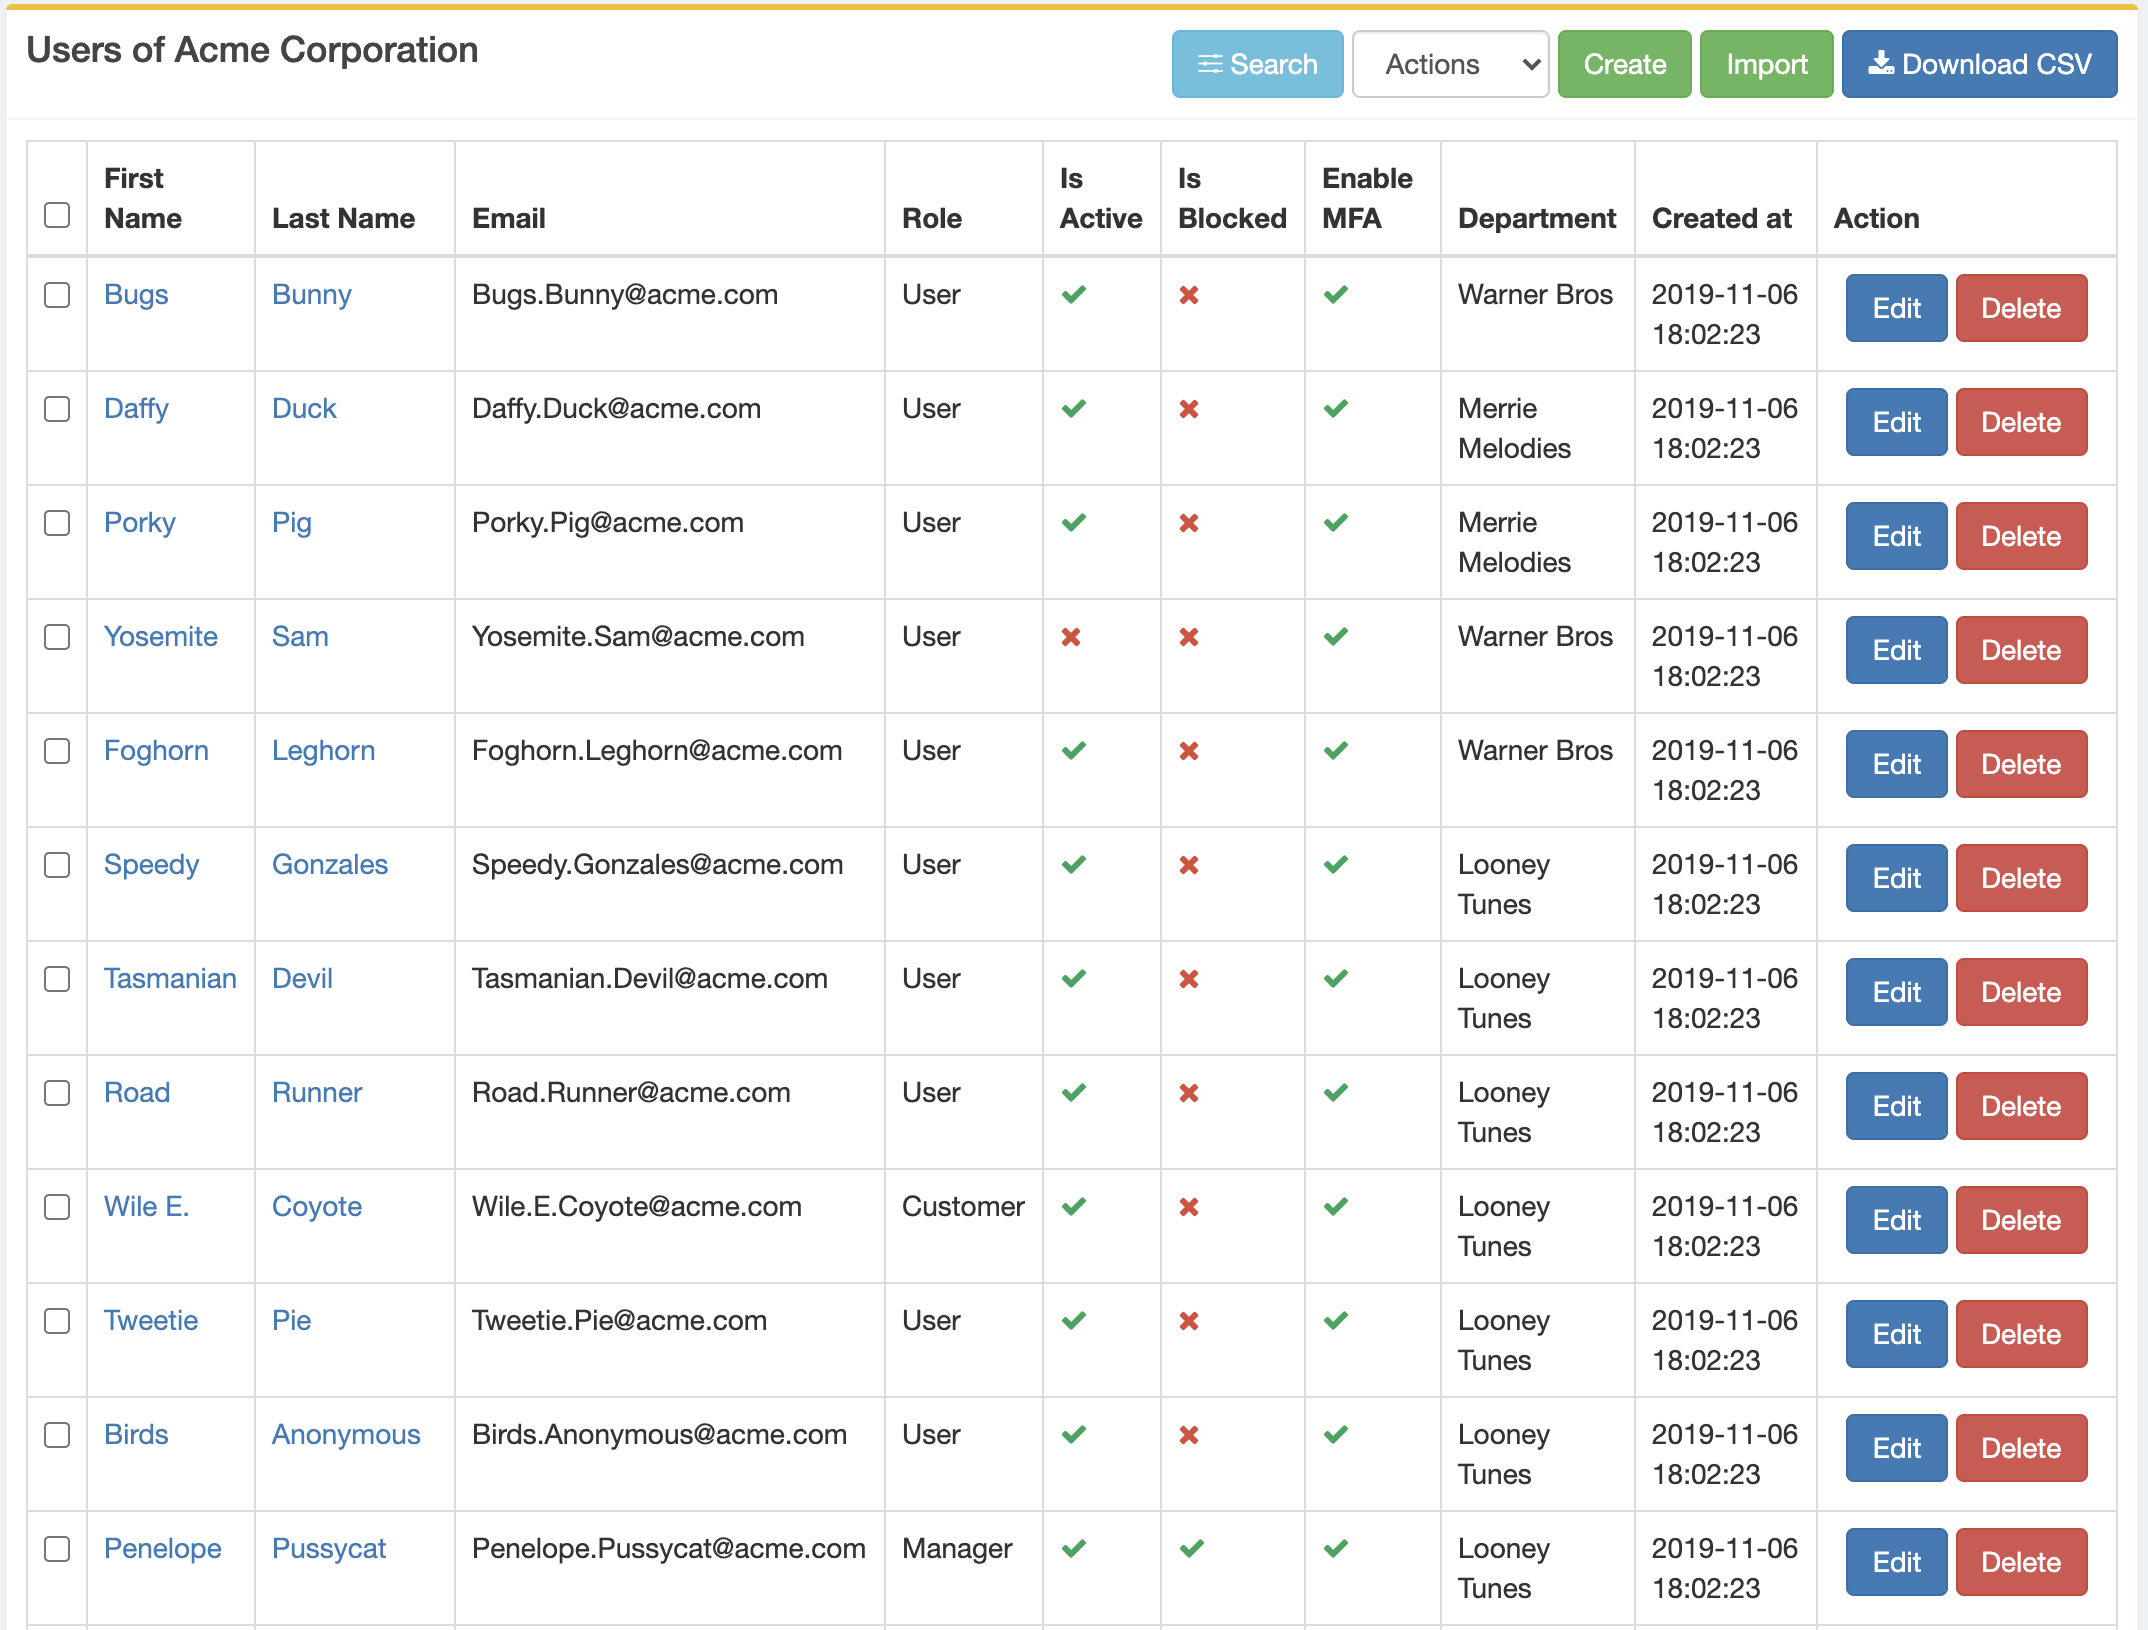Screen dimensions: 2148x1630
Task: Open the Foghorn first name link
Action: [156, 751]
